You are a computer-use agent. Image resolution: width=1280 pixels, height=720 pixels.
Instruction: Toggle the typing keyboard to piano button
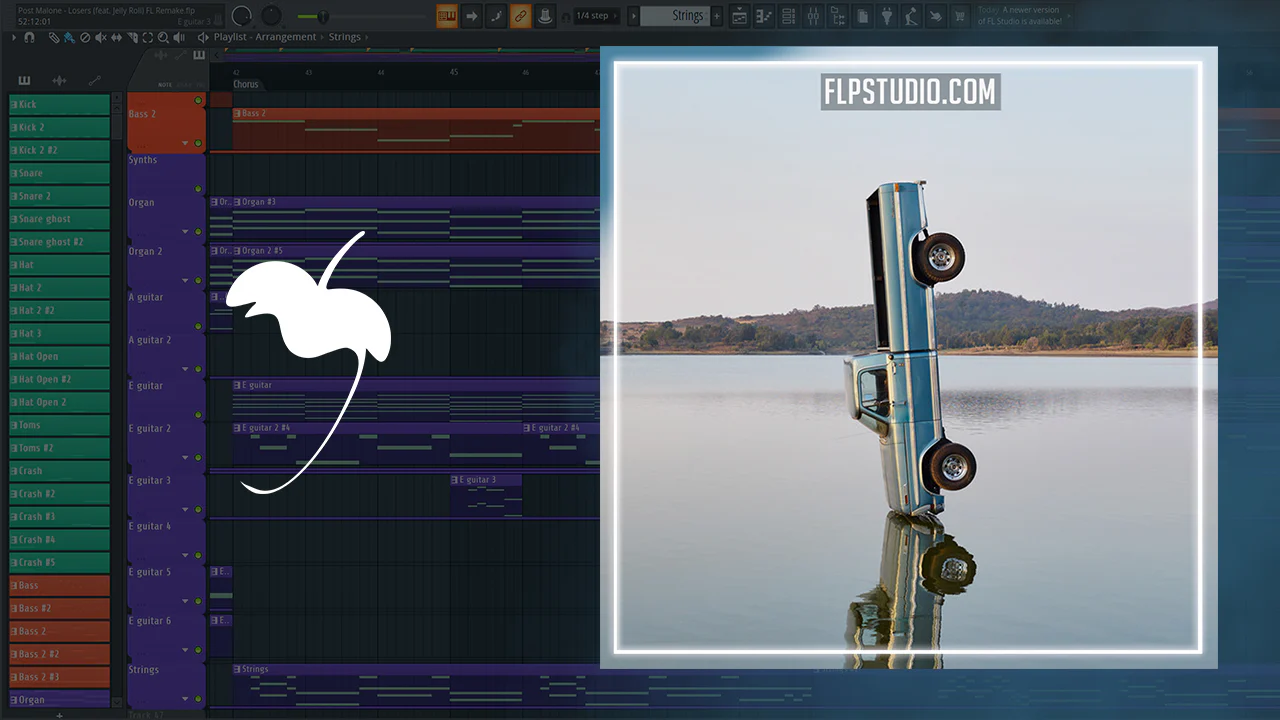447,16
